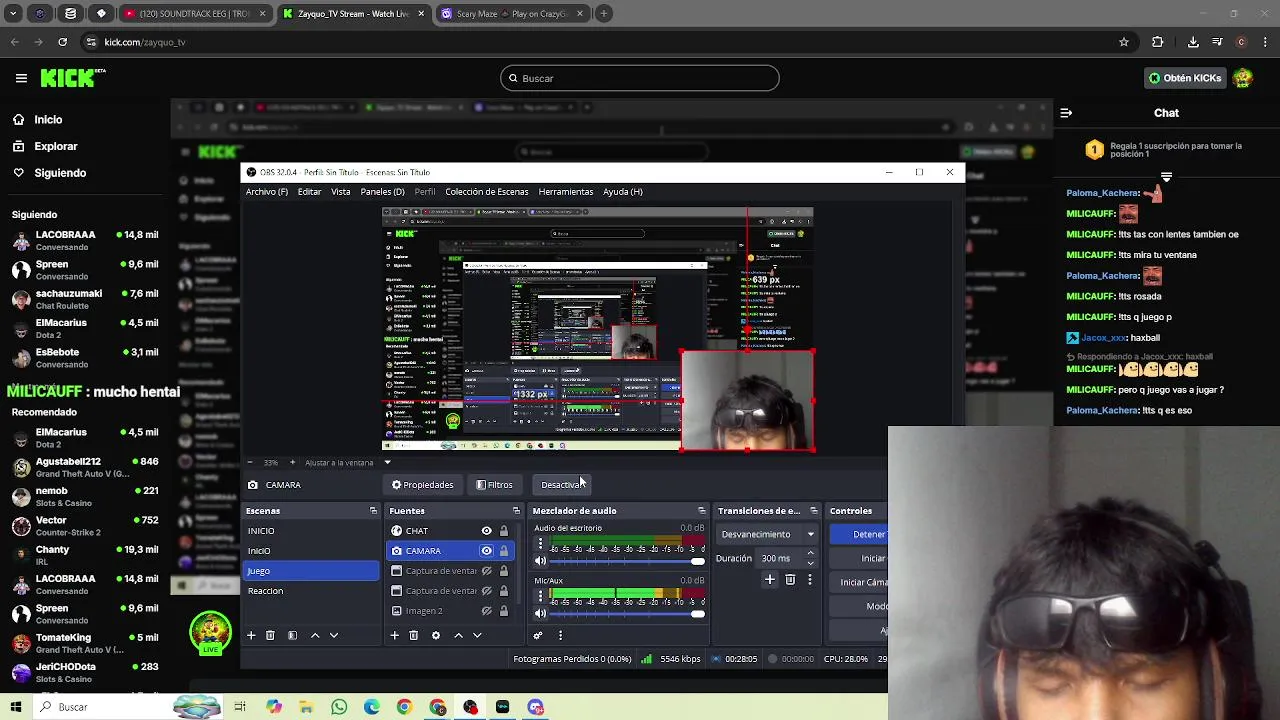Click the Propiedades button in OBS
Viewport: 1280px width, 720px height.
pos(423,485)
